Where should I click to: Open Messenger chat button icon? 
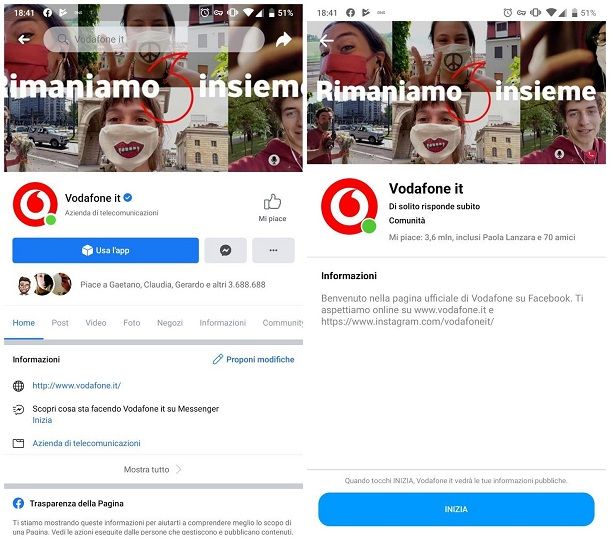(x=226, y=250)
